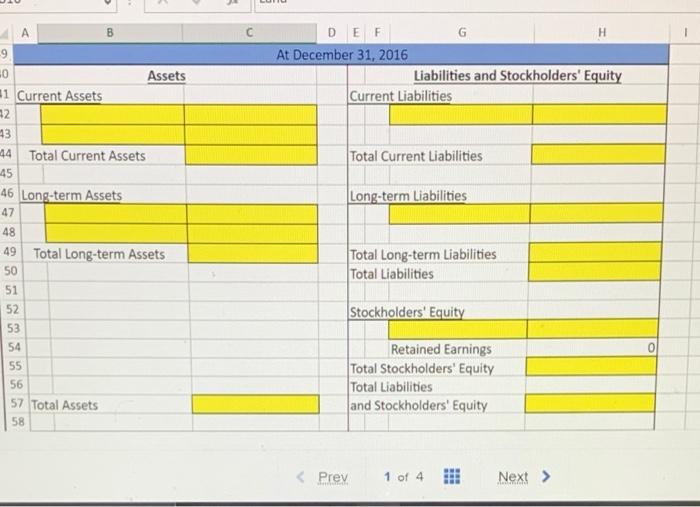Click the yellow account name cell under Stockholders' Equity
The width and height of the screenshot is (700, 507).
pos(458,329)
